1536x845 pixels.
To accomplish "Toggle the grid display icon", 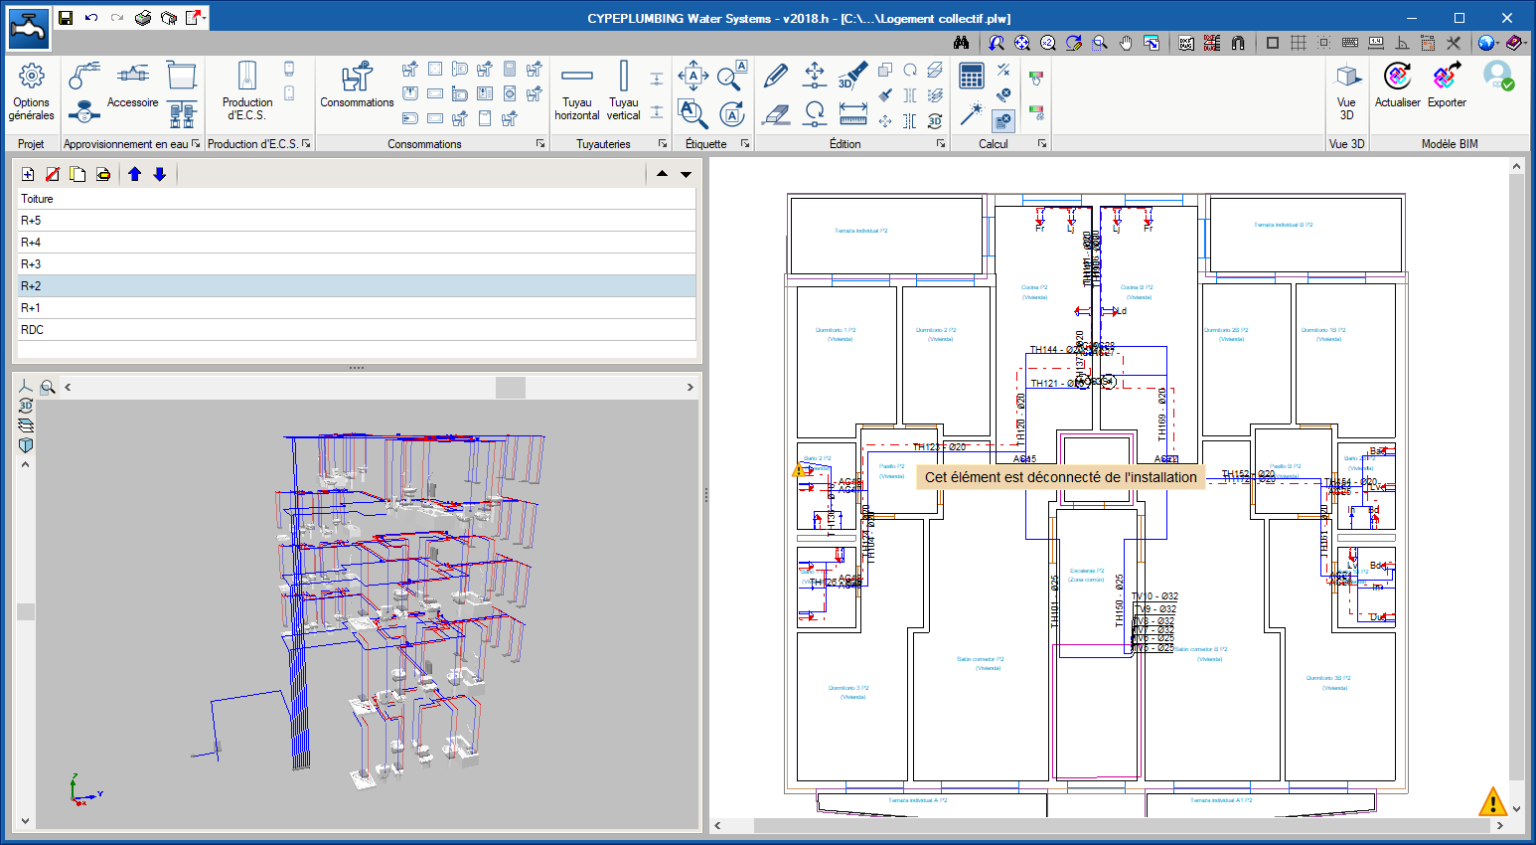I will coord(1298,43).
